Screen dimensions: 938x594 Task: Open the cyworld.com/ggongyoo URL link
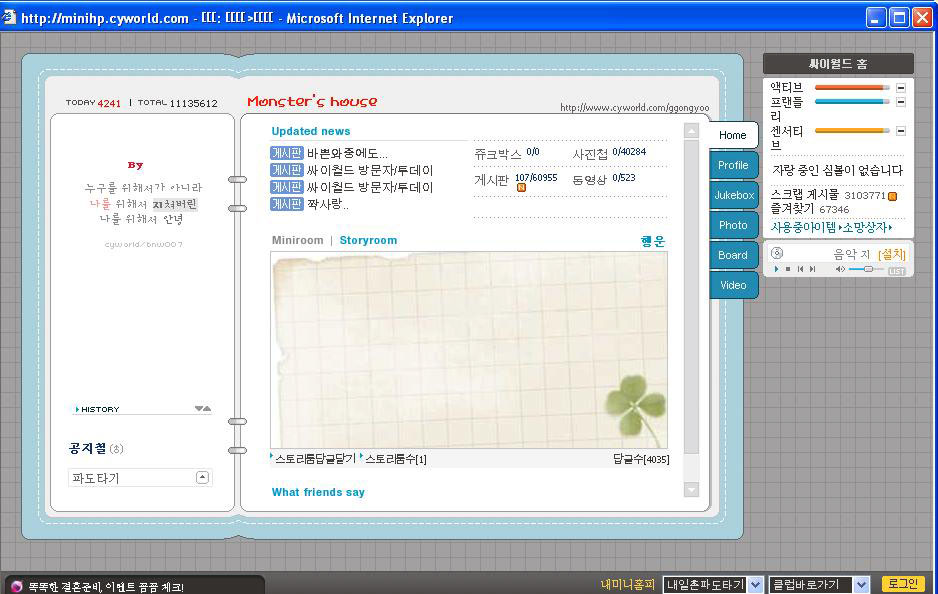[635, 108]
